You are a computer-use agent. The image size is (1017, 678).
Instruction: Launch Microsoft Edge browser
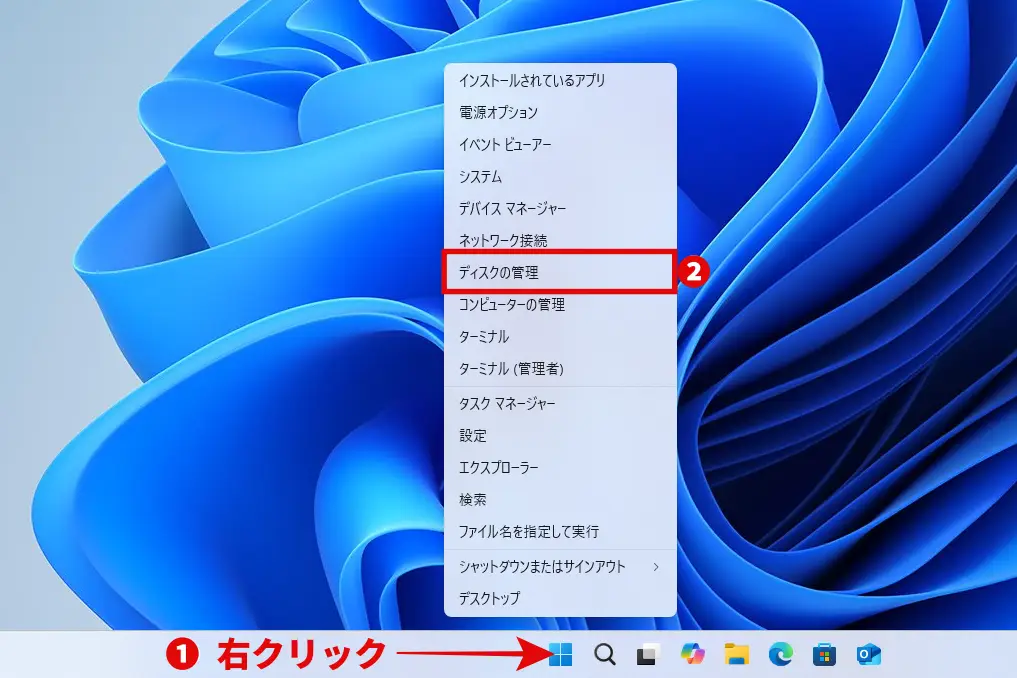pos(781,655)
